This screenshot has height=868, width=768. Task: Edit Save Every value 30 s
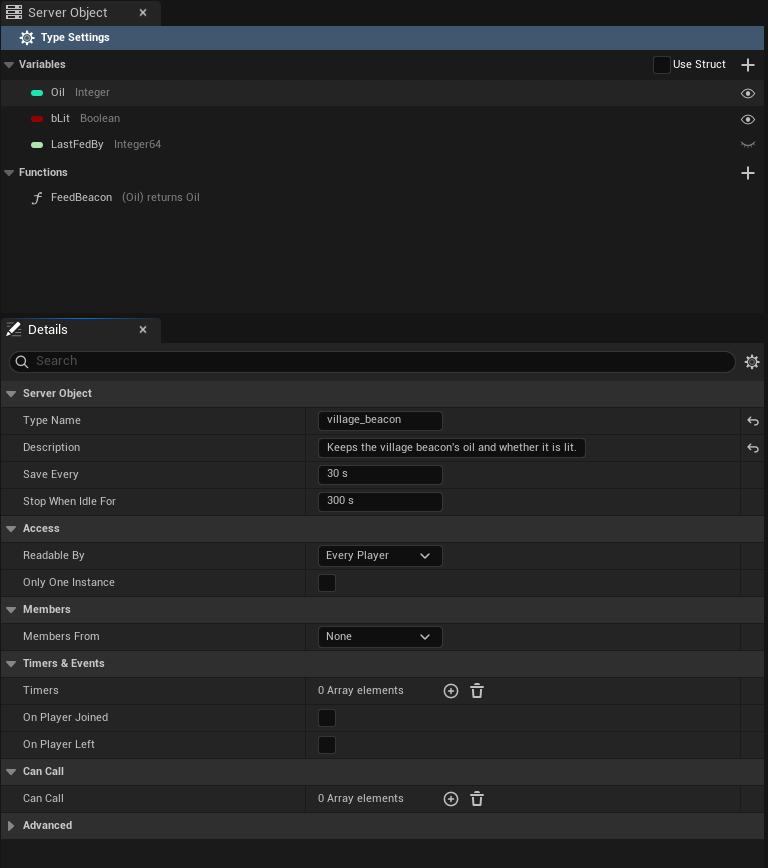tap(380, 474)
